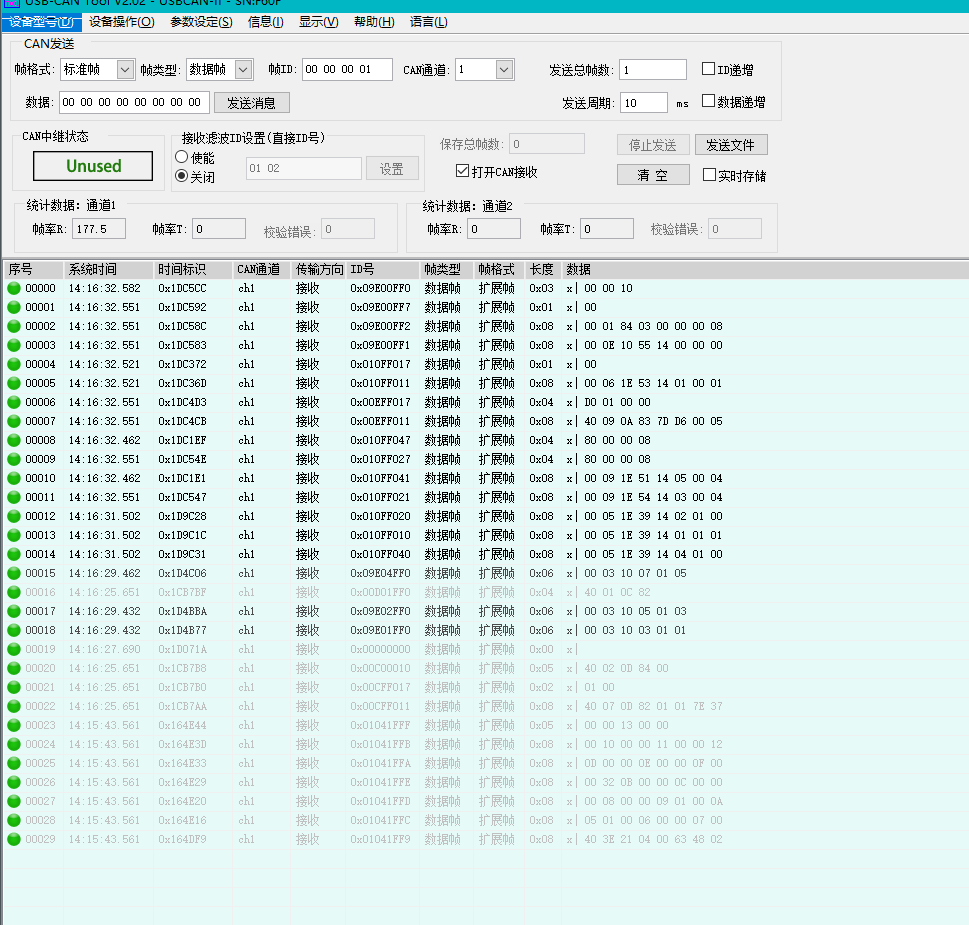Open the 参数设定(S) menu
This screenshot has height=925, width=969.
pos(201,22)
